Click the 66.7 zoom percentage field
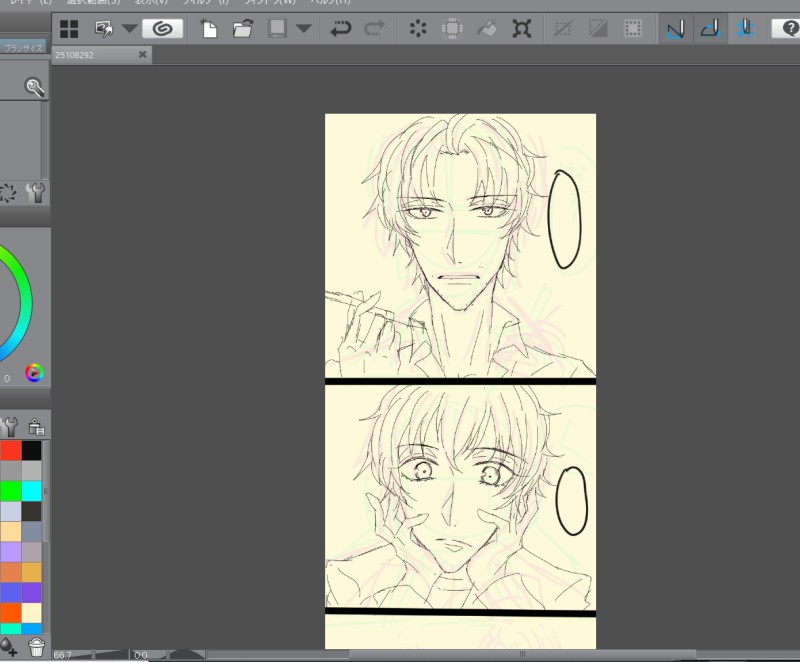 [63, 655]
